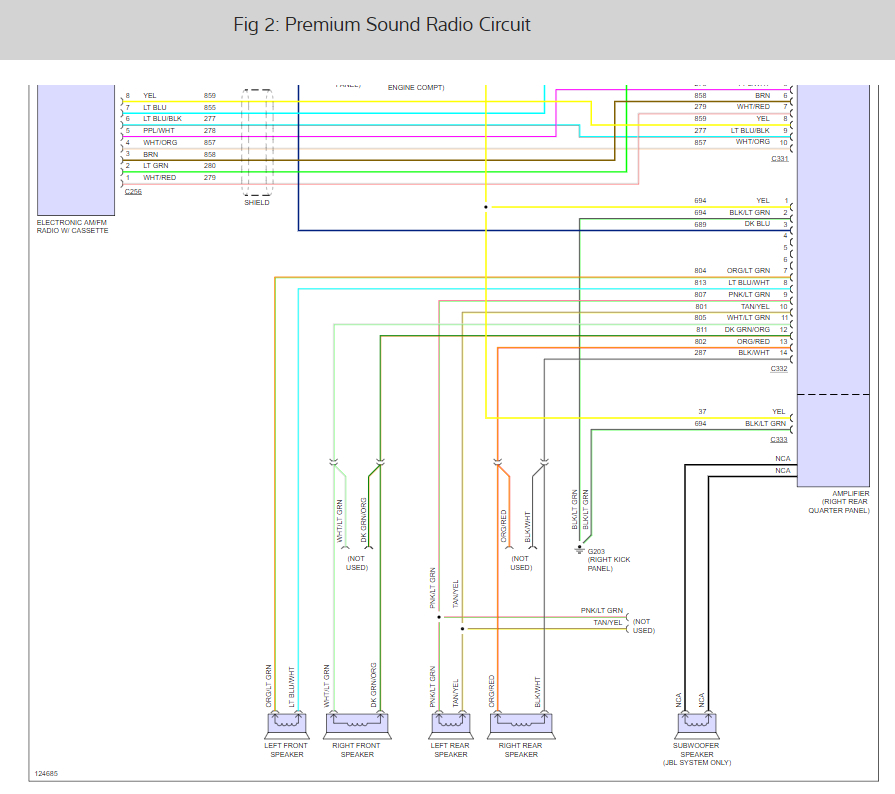
Task: Click the horizontal 'TAN/YEL' branch label
Action: coord(608,622)
